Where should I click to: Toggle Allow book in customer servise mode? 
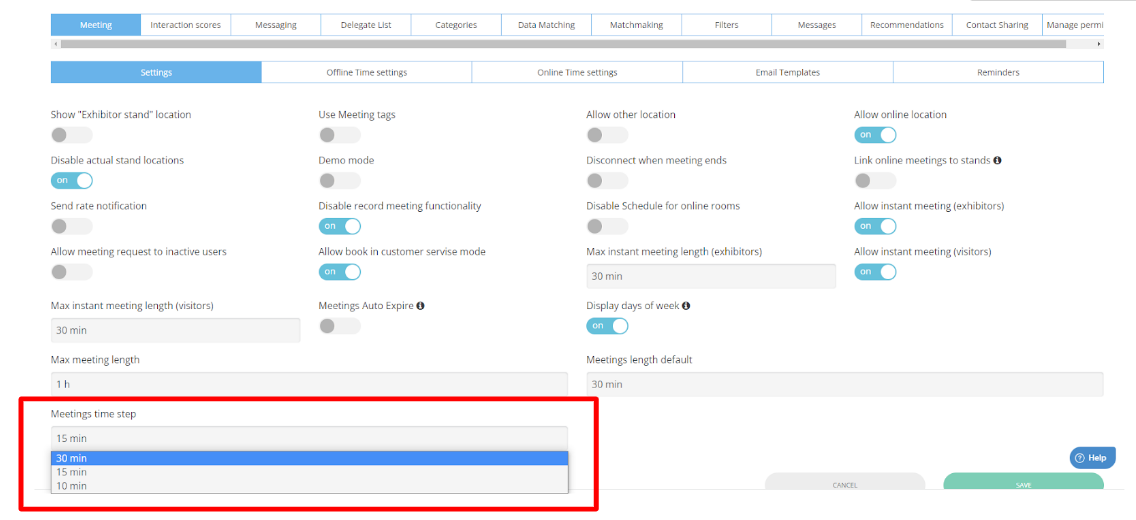coord(340,272)
